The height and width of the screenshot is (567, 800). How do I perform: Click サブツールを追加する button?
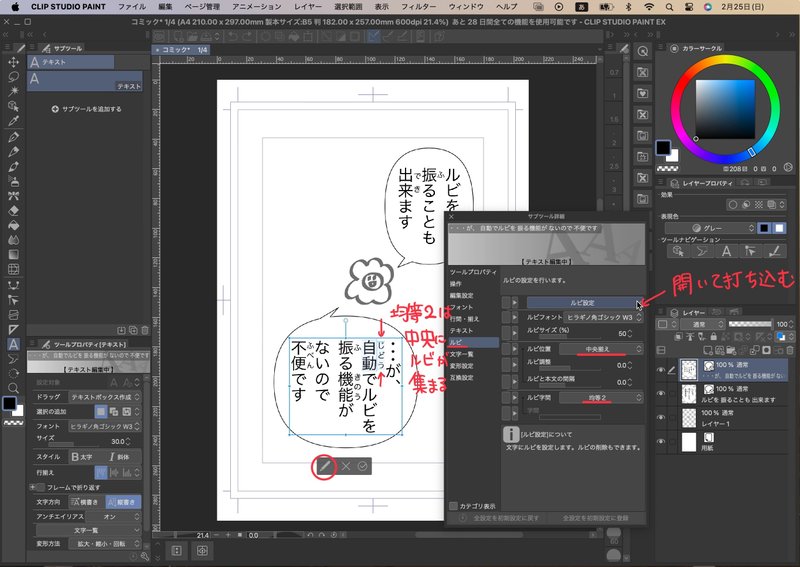(x=87, y=109)
